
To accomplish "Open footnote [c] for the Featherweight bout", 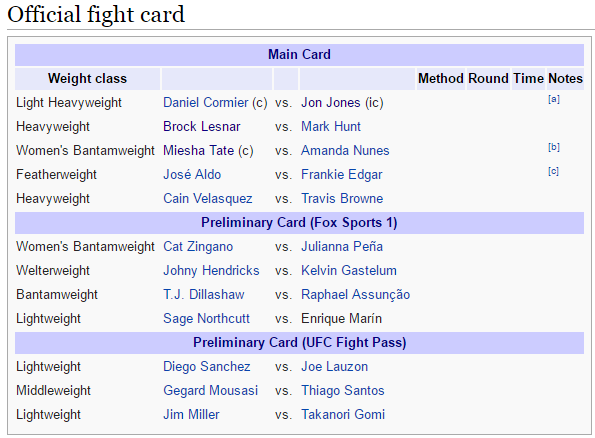I will coord(553,171).
